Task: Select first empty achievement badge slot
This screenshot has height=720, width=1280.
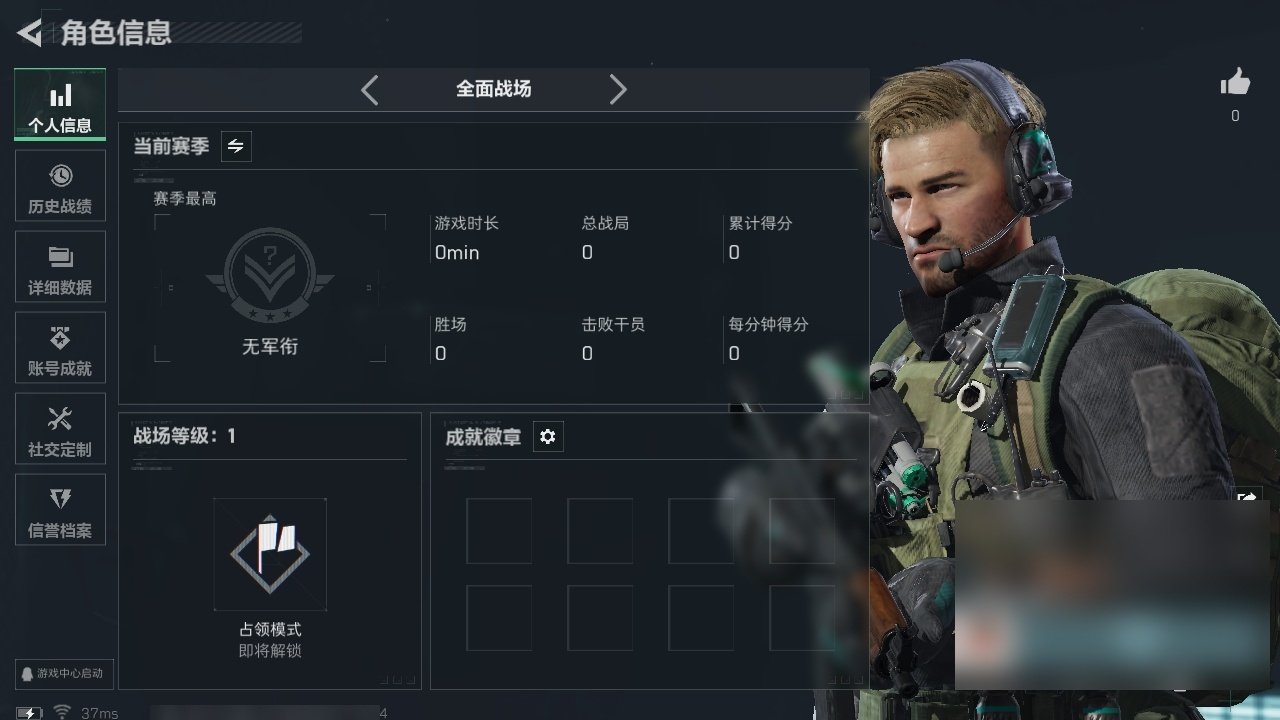Action: pyautogui.click(x=499, y=531)
